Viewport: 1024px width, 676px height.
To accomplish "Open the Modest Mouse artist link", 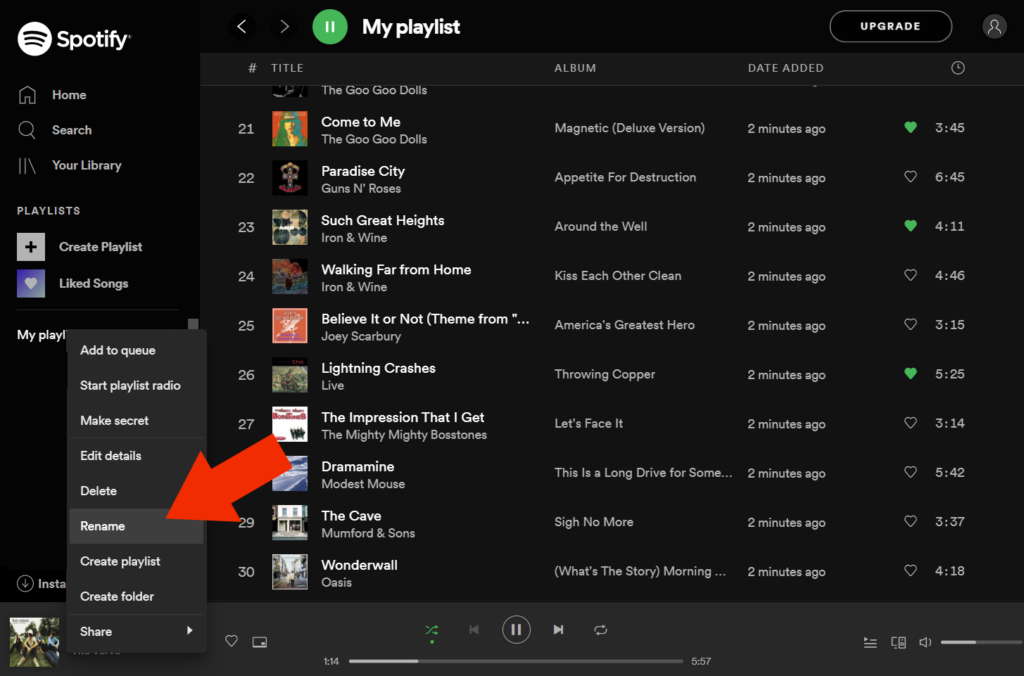I will tap(363, 484).
